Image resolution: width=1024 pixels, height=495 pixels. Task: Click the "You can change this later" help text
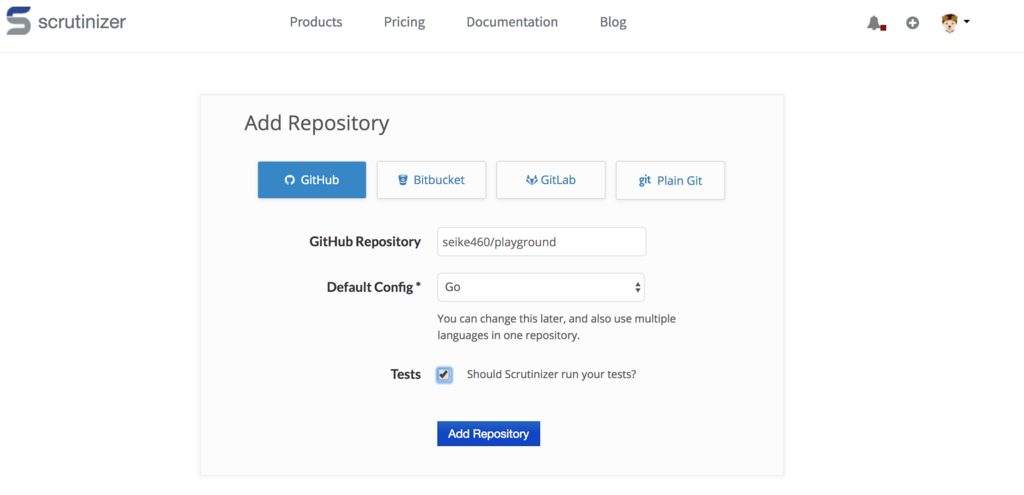coord(556,328)
